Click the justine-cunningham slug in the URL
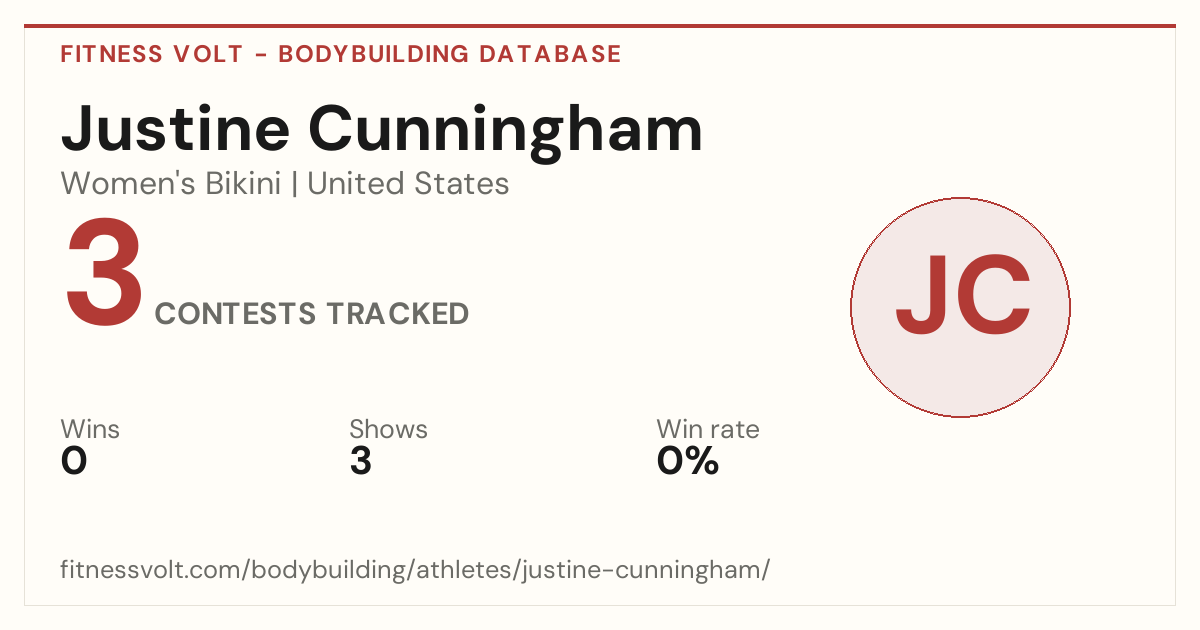Screen dimensions: 1200x630 coord(652,570)
